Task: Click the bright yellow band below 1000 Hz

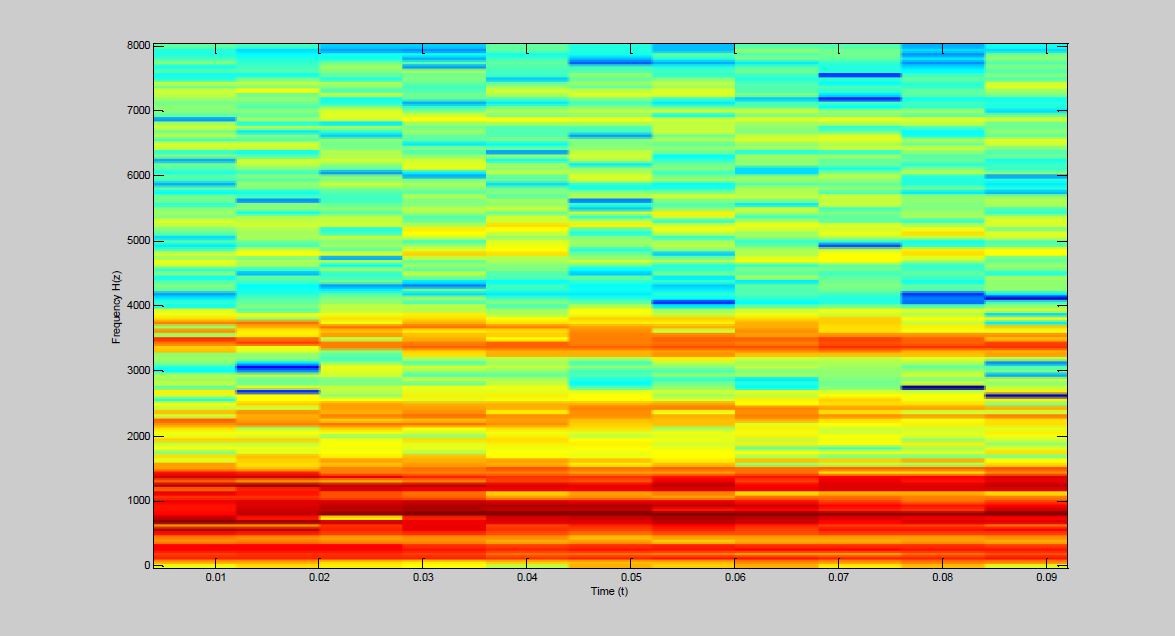Action: tap(360, 517)
